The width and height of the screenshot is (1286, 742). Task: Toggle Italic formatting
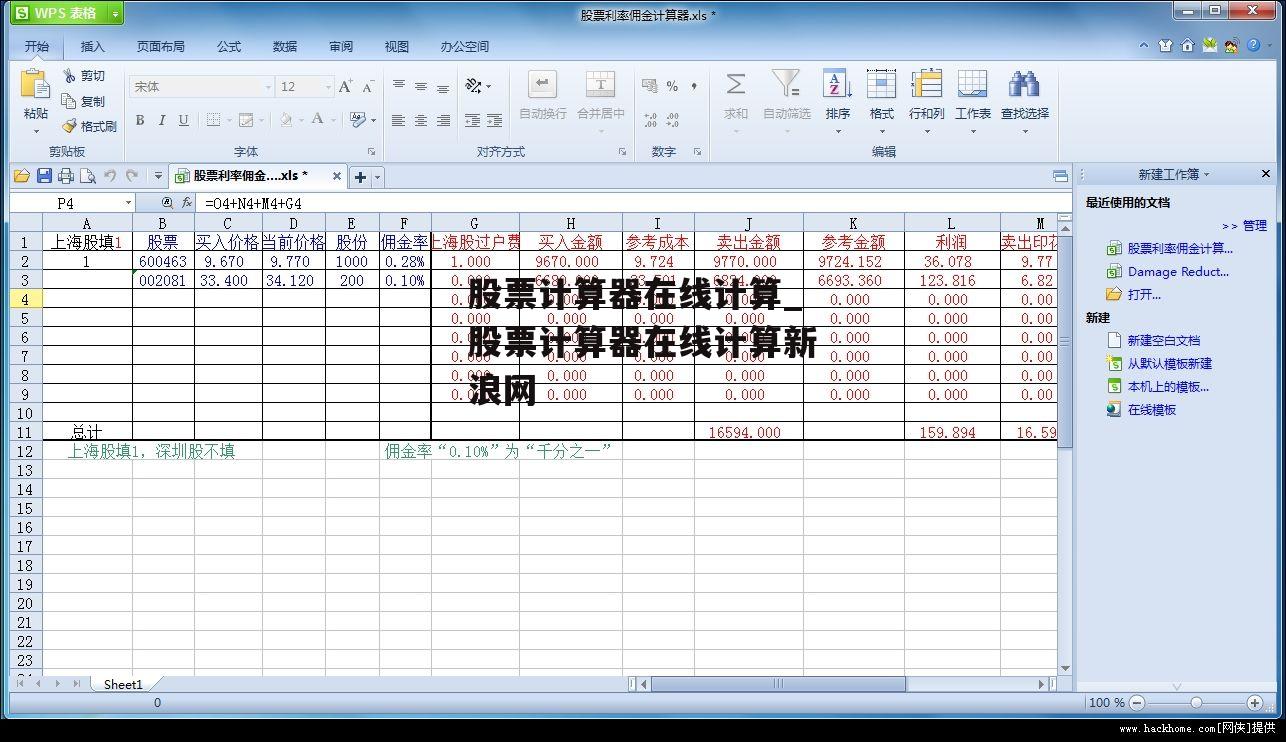tap(162, 120)
